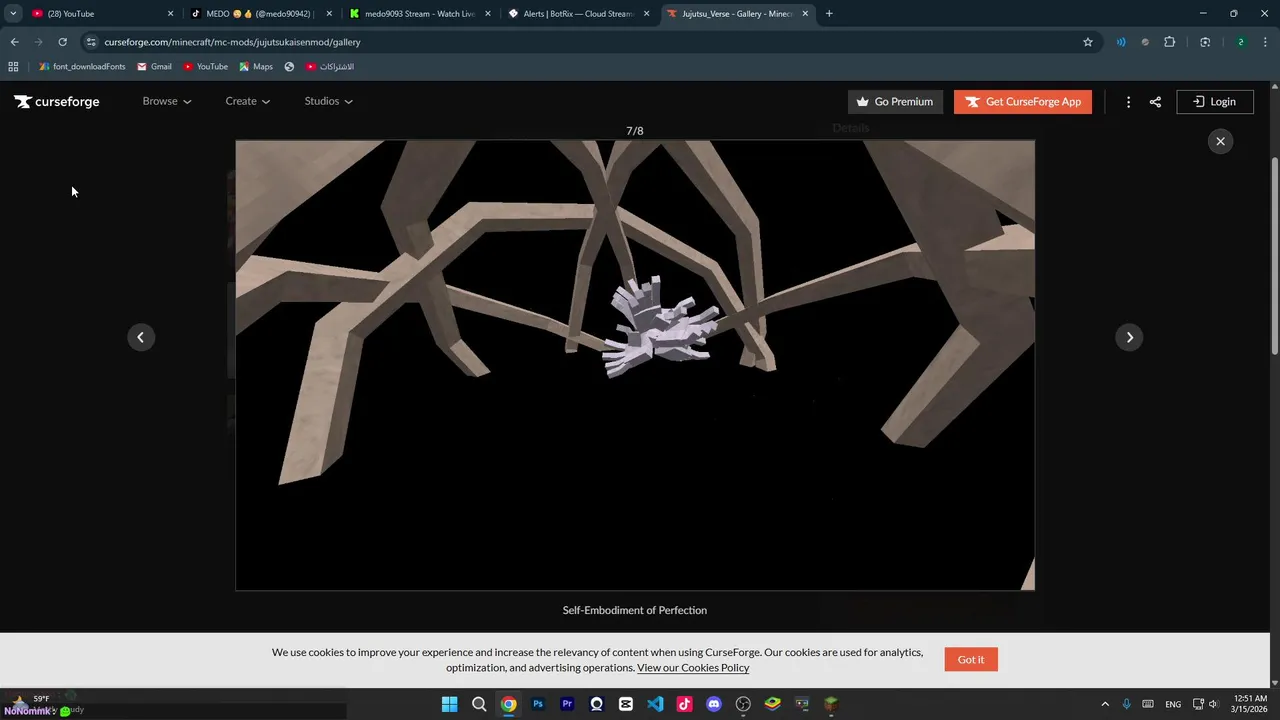Click the gallery image of Self-Embodiment
This screenshot has width=1280, height=720.
635,365
